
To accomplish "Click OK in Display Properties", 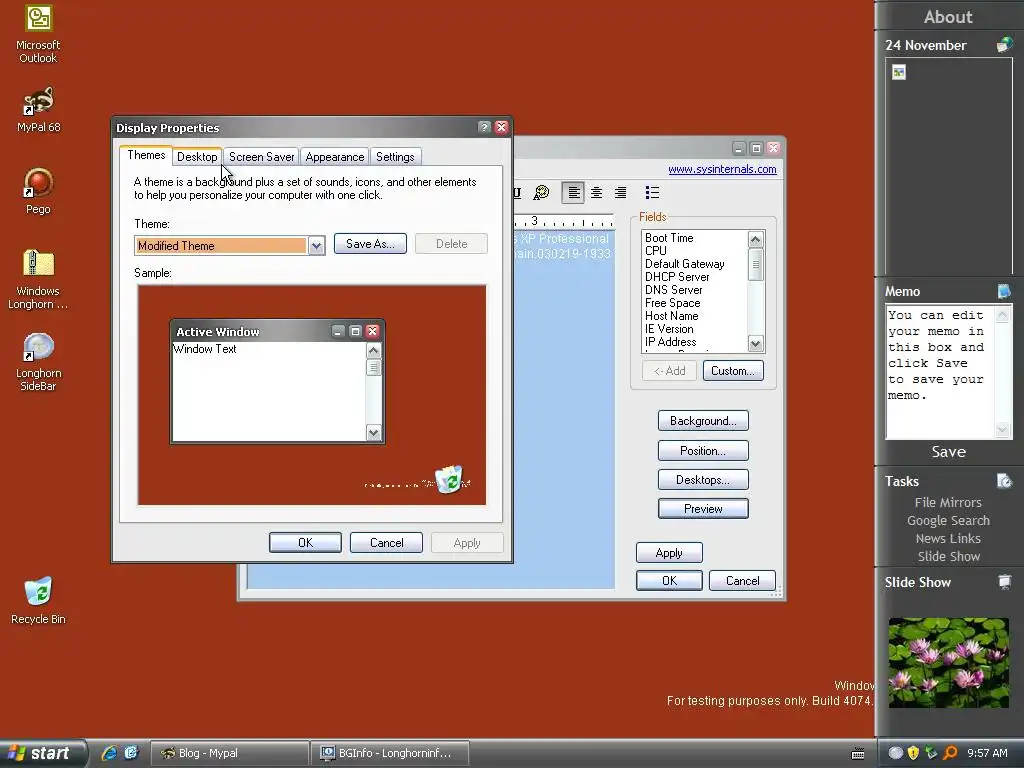I will click(x=305, y=543).
